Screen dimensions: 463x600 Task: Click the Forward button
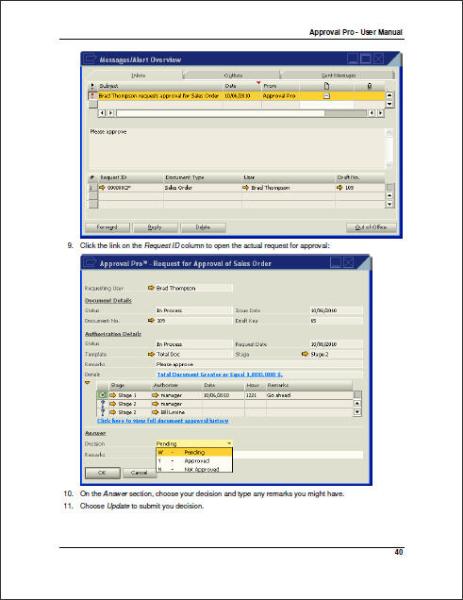108,227
